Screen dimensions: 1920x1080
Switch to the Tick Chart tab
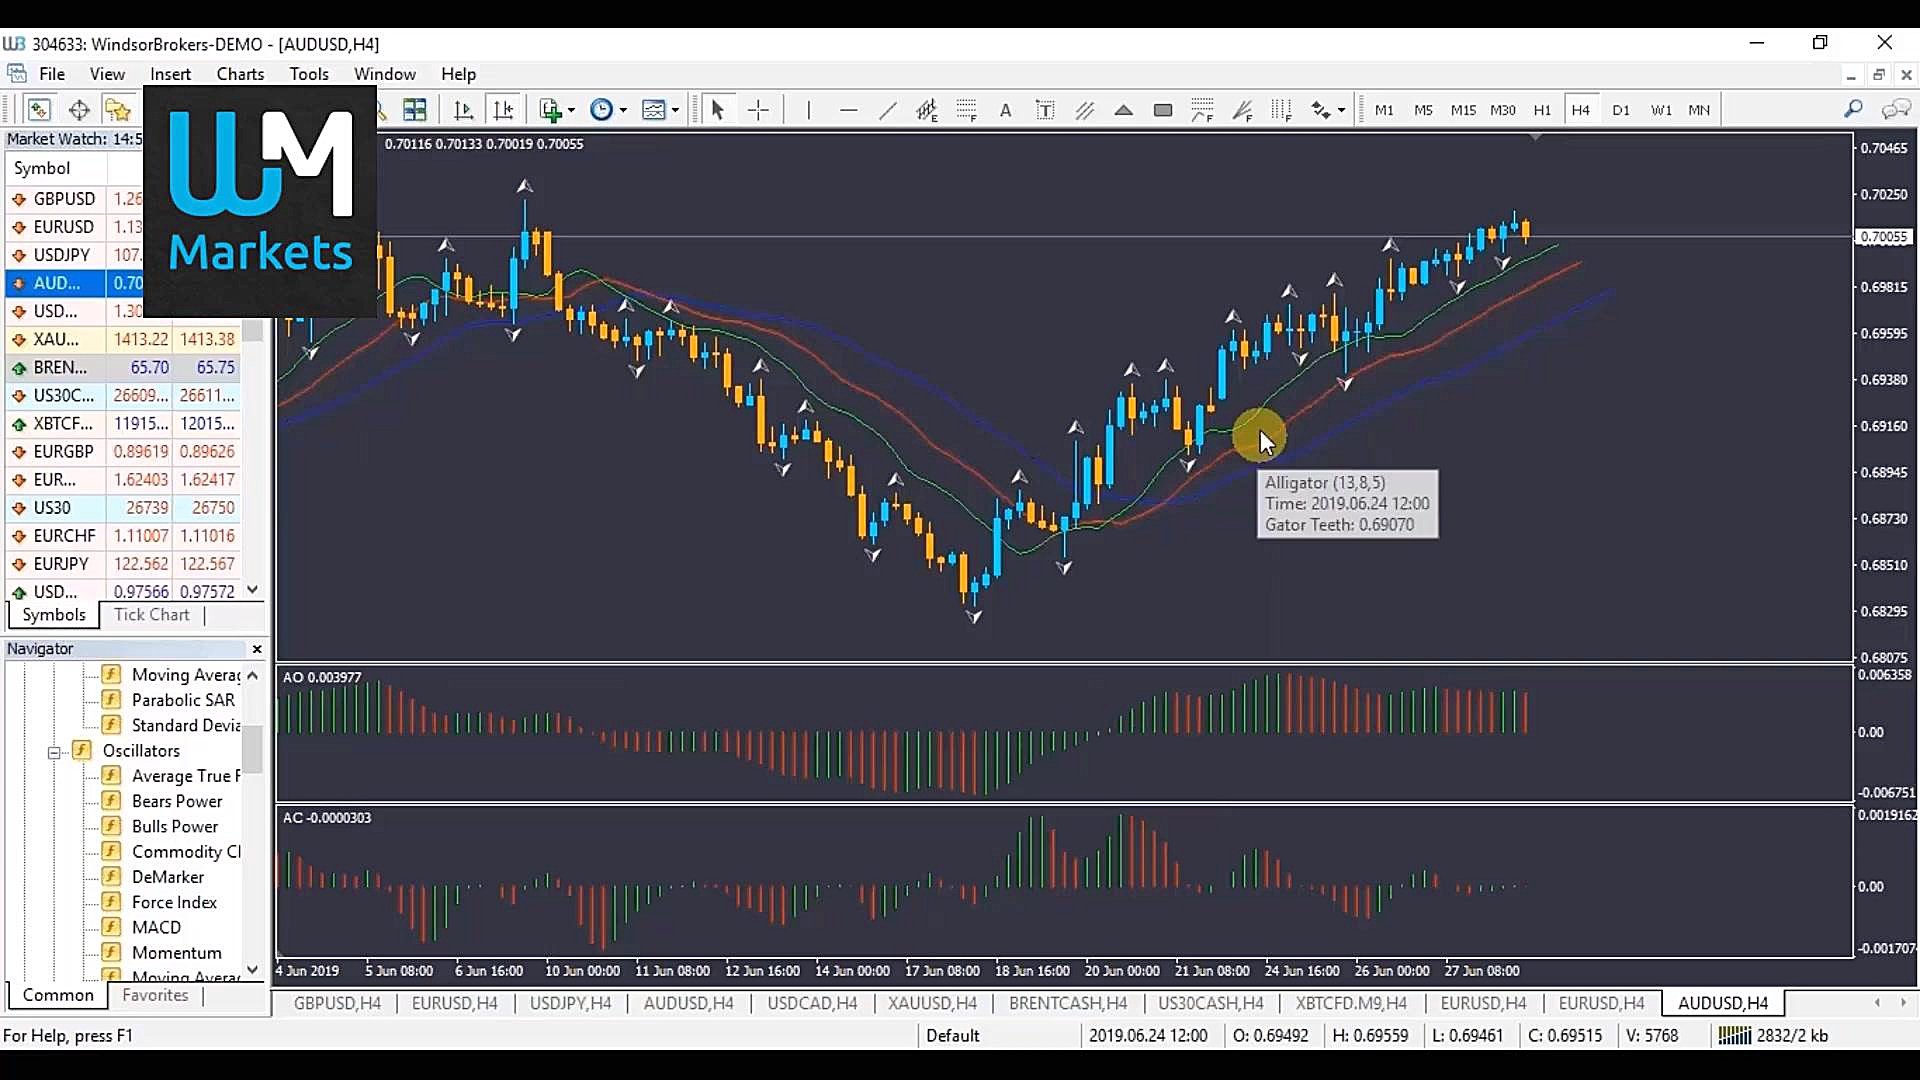[x=152, y=615]
